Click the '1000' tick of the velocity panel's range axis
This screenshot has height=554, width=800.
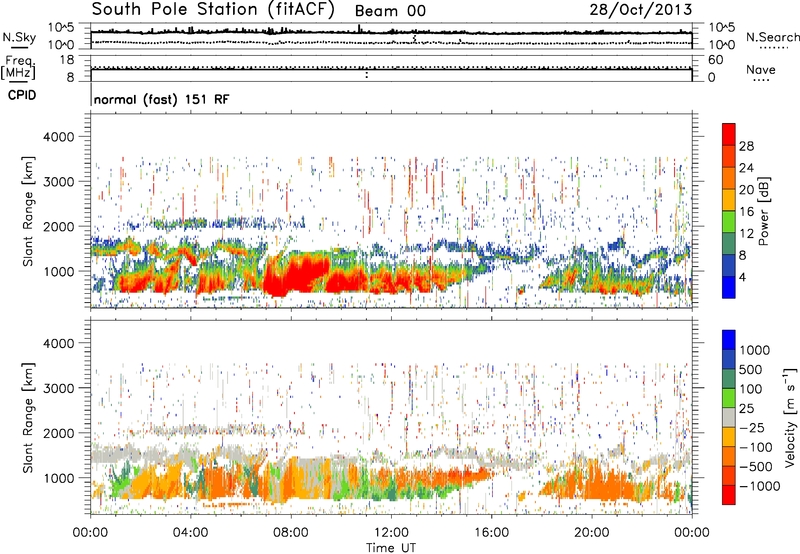(59, 478)
